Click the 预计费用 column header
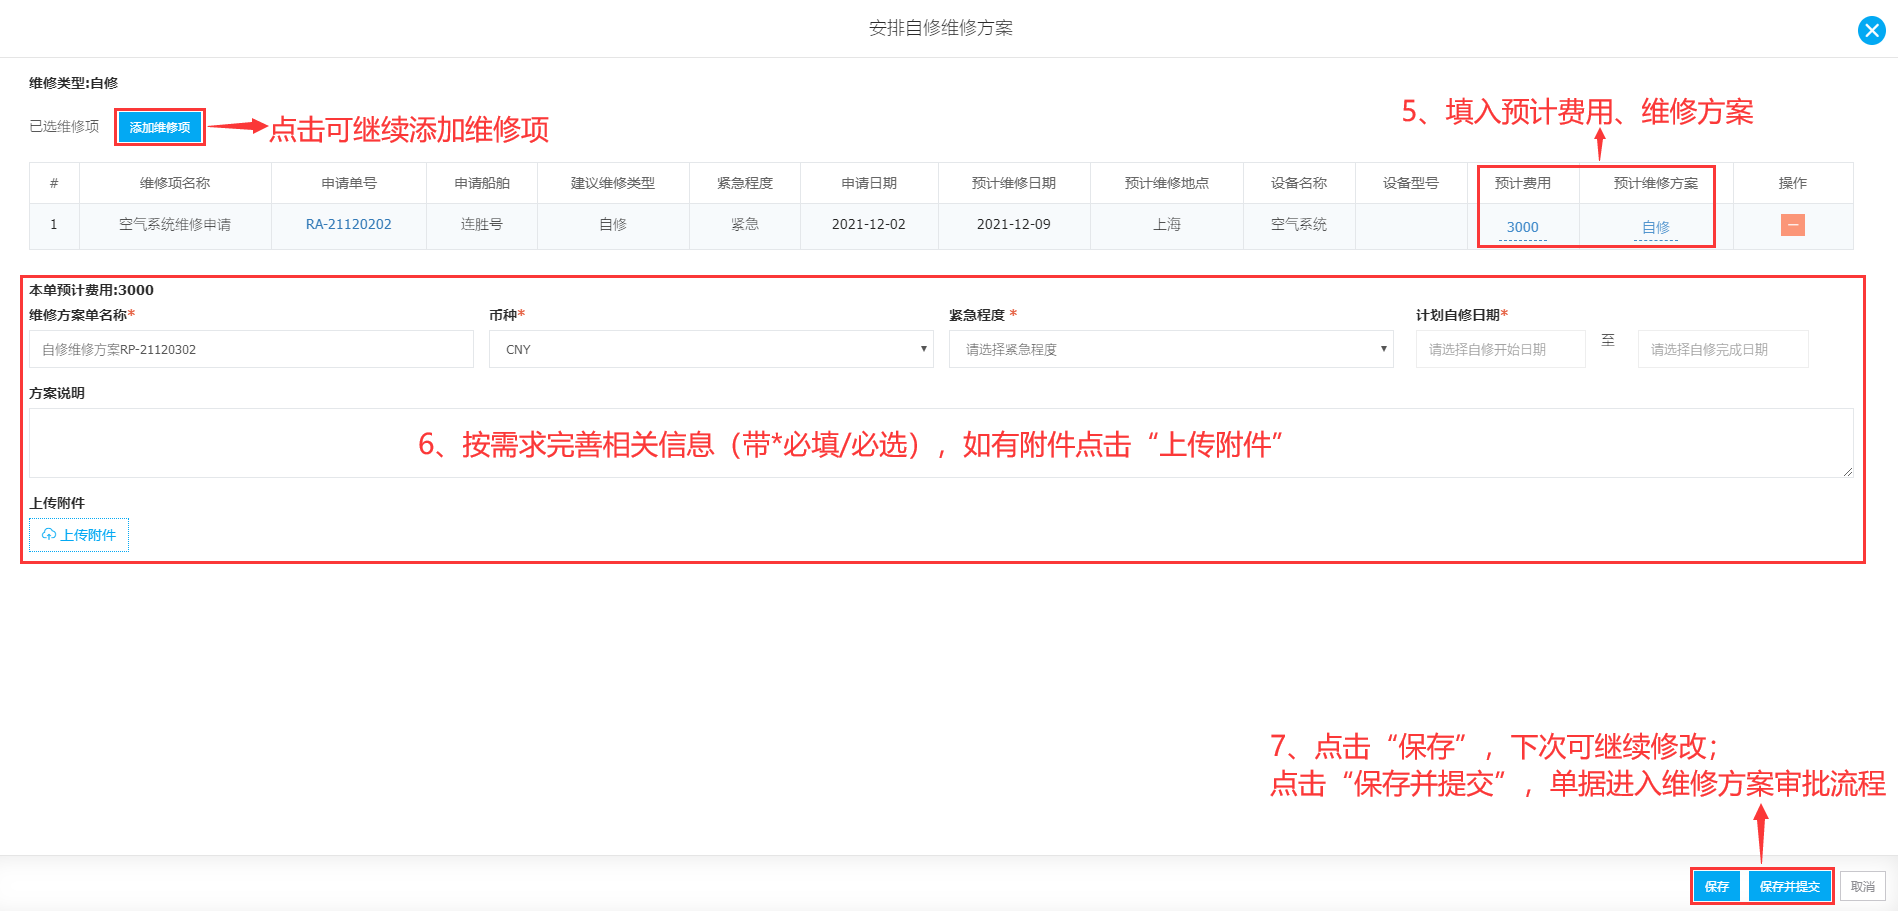This screenshot has width=1898, height=911. coord(1522,183)
